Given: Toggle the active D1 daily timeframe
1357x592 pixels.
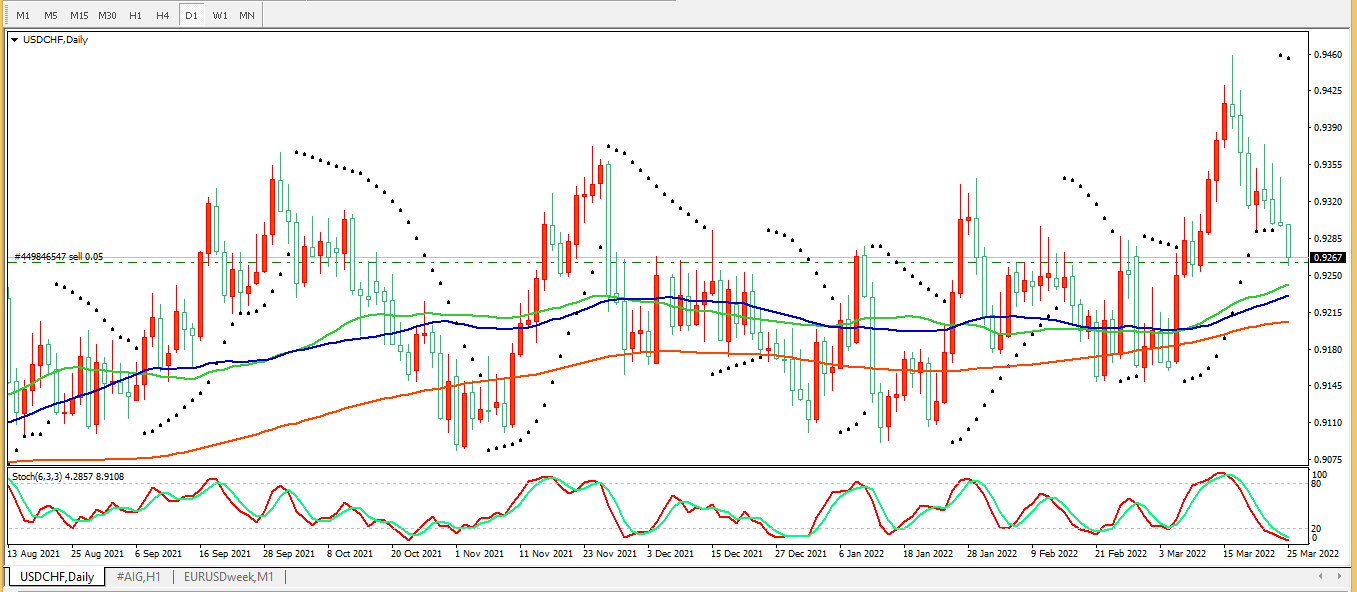Looking at the screenshot, I should click(x=191, y=16).
